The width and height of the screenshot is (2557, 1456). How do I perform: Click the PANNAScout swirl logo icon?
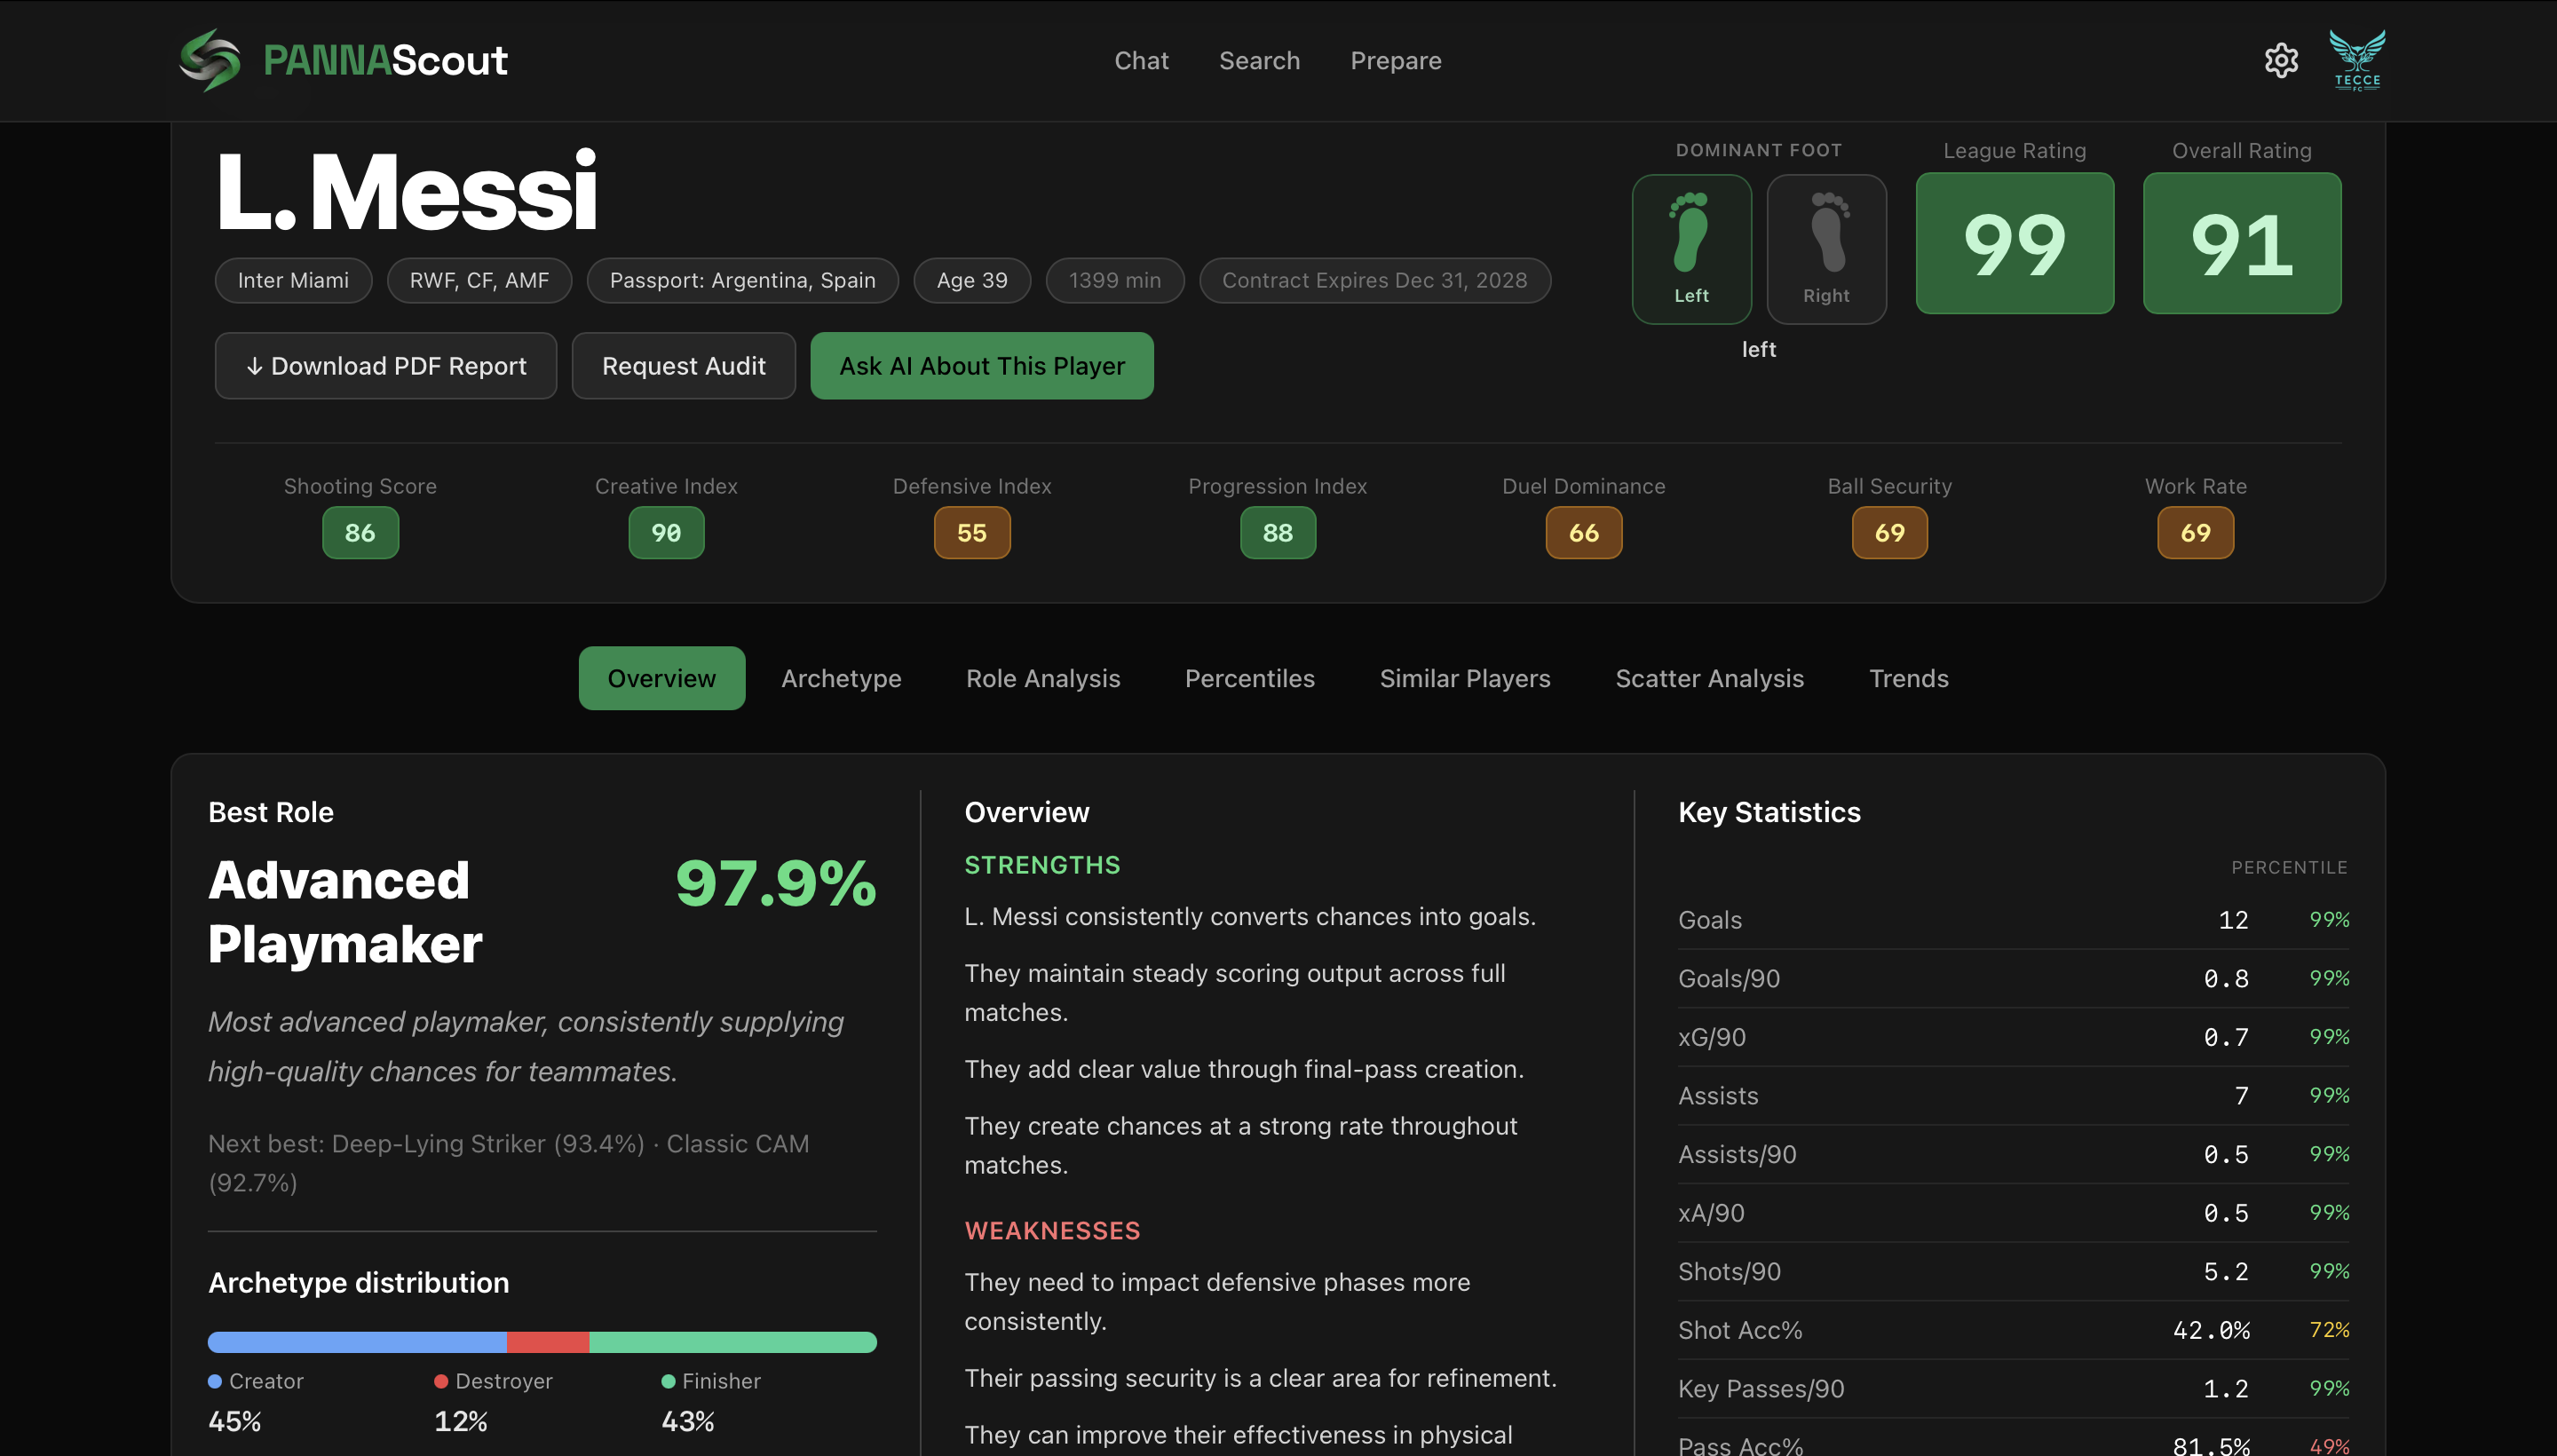coord(209,60)
